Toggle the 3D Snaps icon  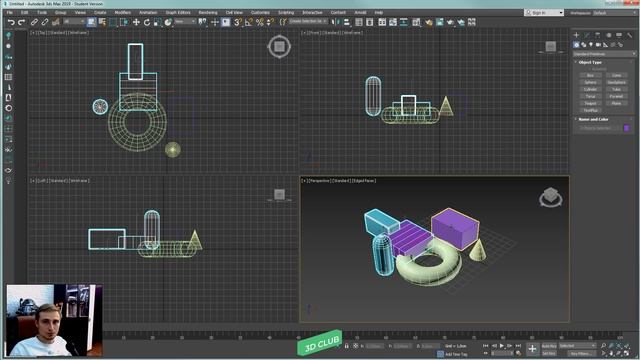pos(238,22)
